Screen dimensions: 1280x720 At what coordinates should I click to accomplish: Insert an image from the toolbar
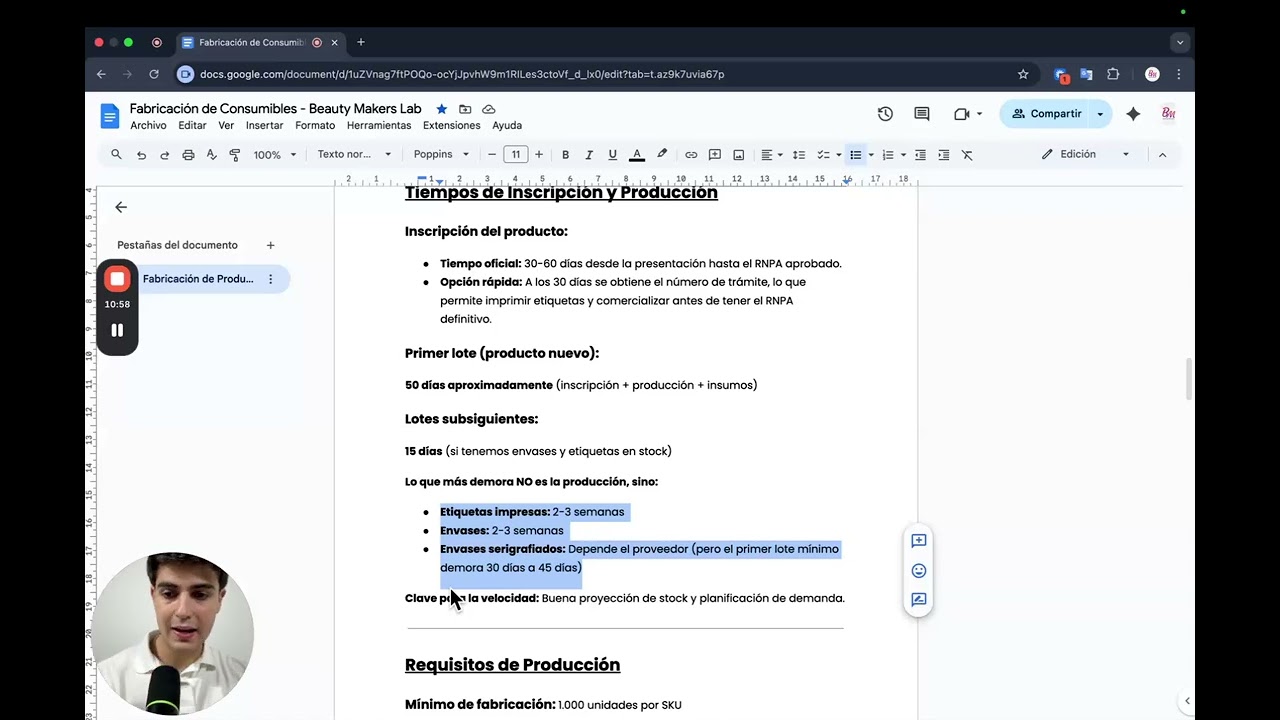[x=739, y=155]
